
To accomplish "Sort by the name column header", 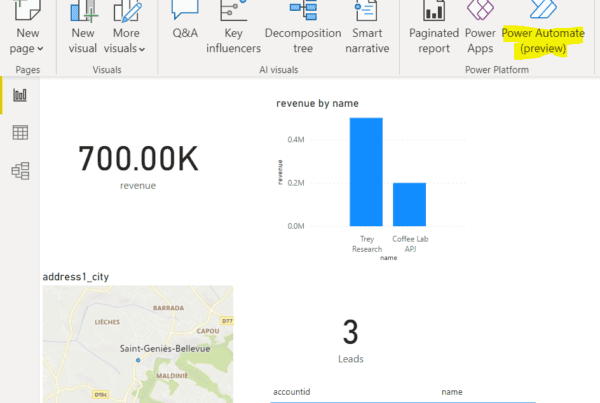I will pyautogui.click(x=452, y=392).
